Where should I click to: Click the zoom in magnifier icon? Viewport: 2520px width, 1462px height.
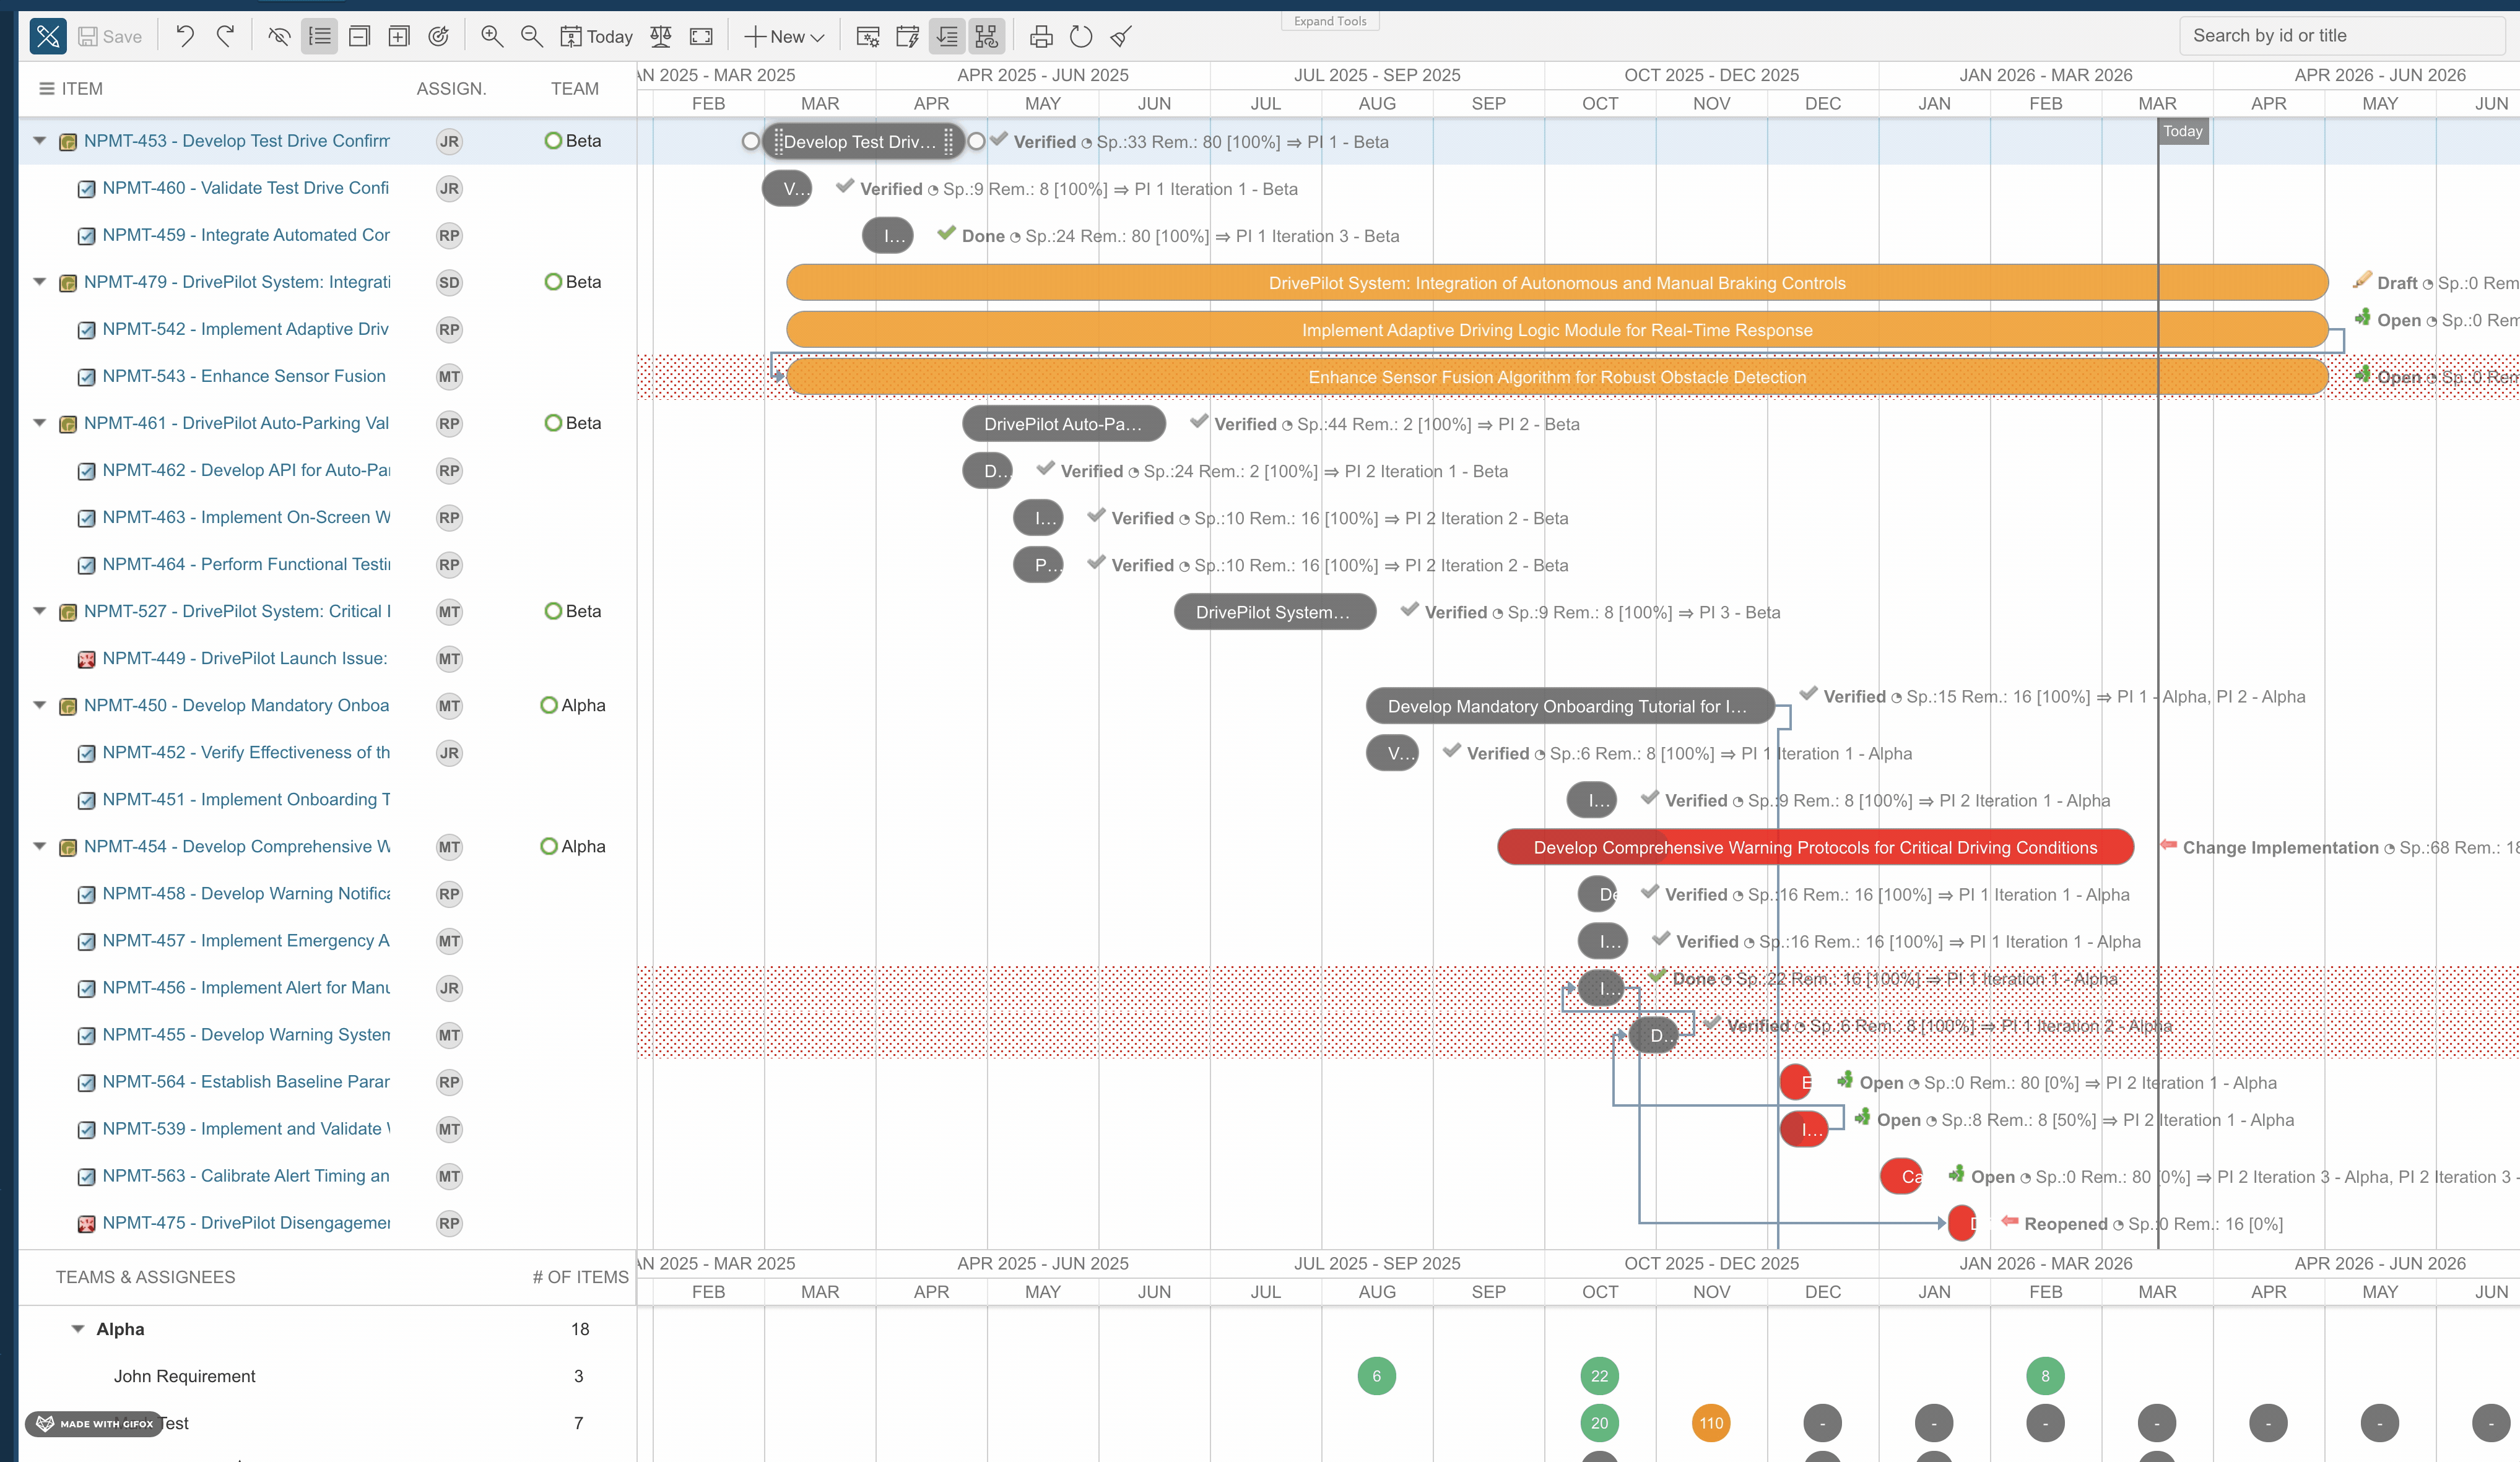491,37
